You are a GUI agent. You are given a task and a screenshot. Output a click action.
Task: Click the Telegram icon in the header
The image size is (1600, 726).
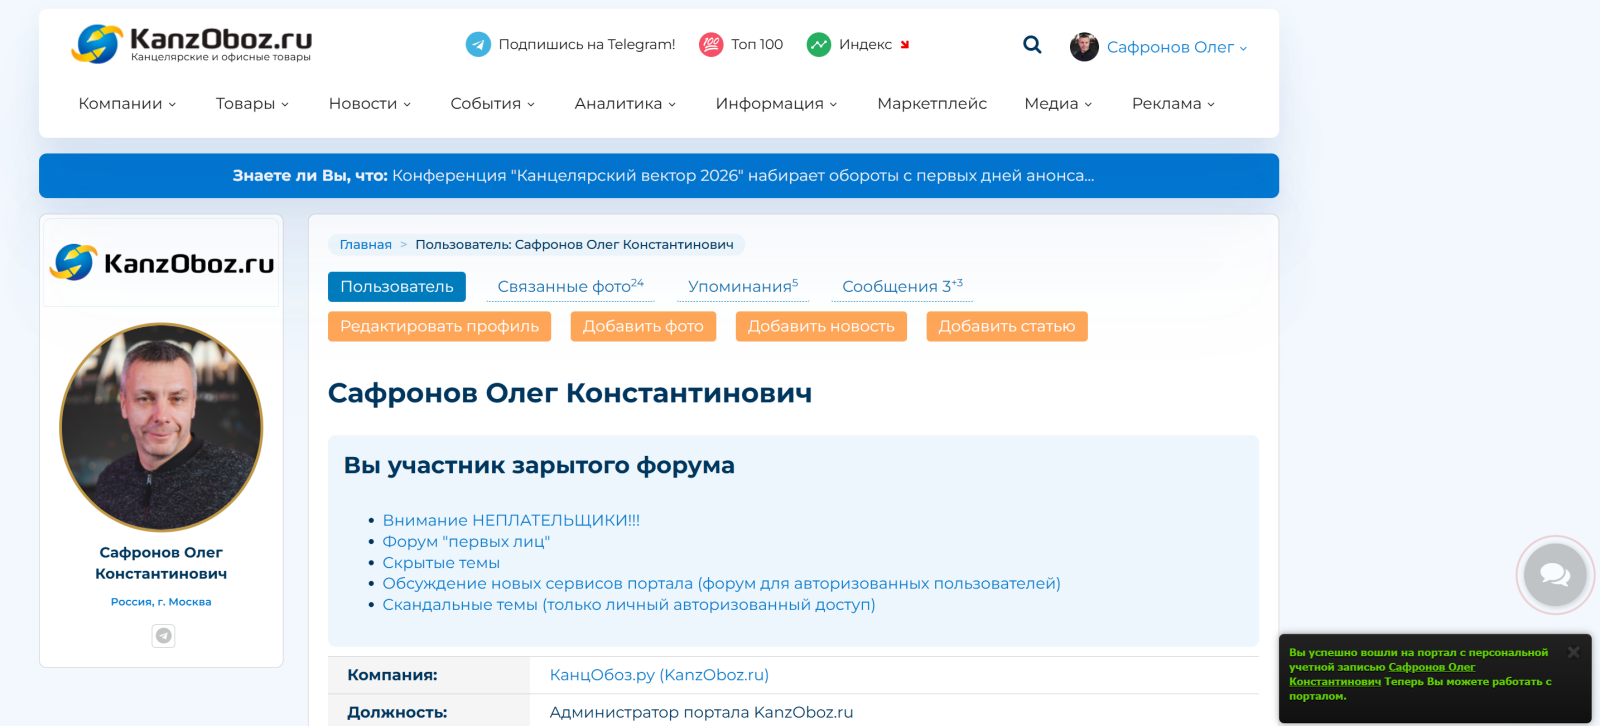tap(478, 44)
